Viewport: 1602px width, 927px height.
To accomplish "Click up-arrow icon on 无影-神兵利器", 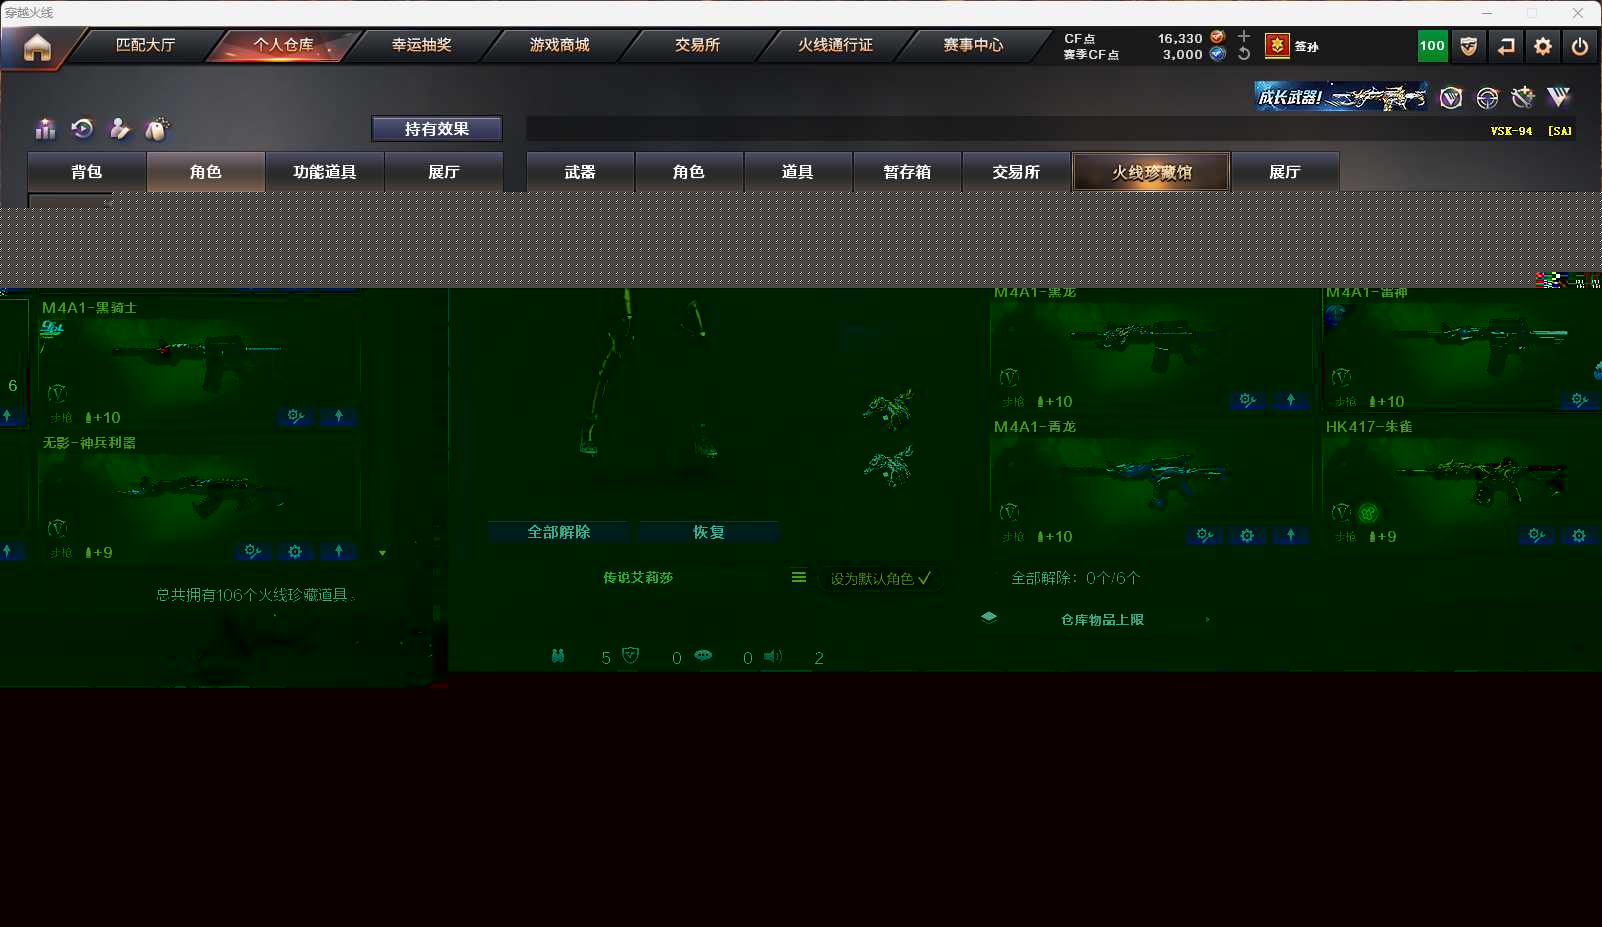I will coord(339,551).
